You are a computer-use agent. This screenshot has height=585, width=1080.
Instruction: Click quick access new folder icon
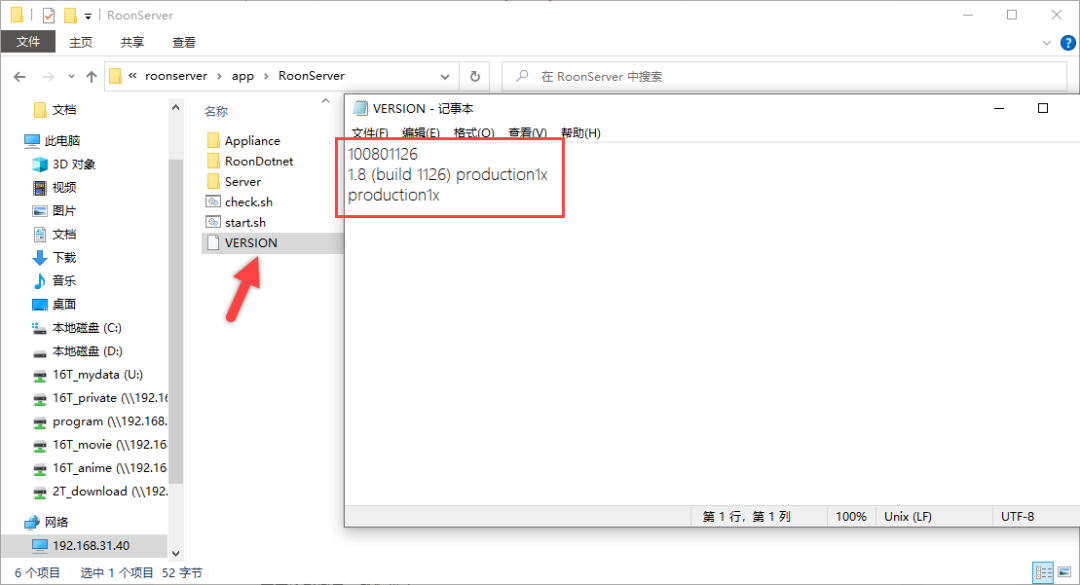70,15
